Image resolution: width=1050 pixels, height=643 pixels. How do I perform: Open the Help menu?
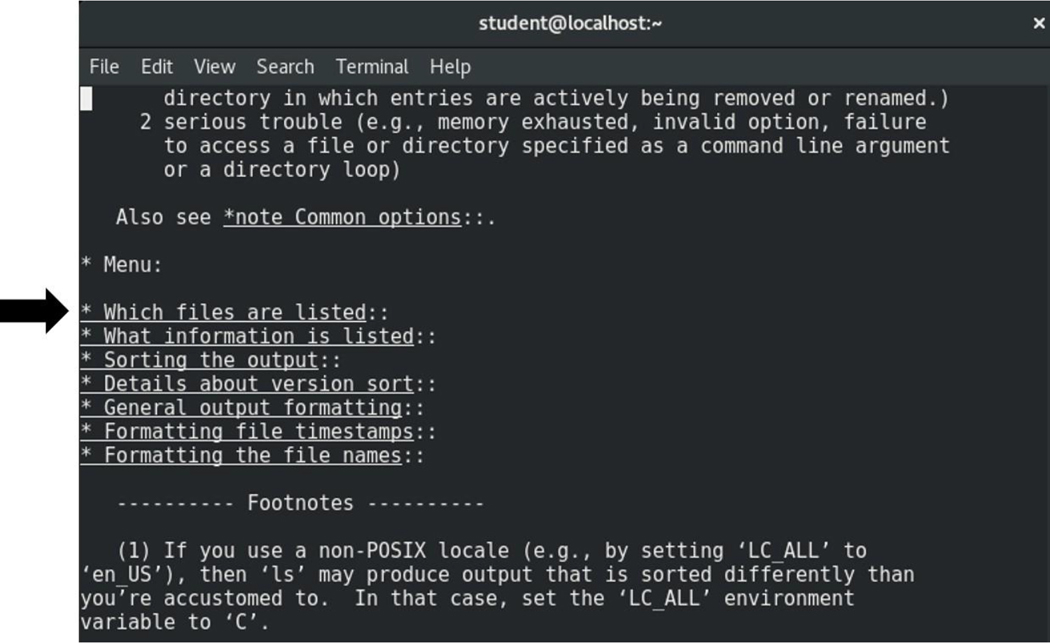[450, 67]
